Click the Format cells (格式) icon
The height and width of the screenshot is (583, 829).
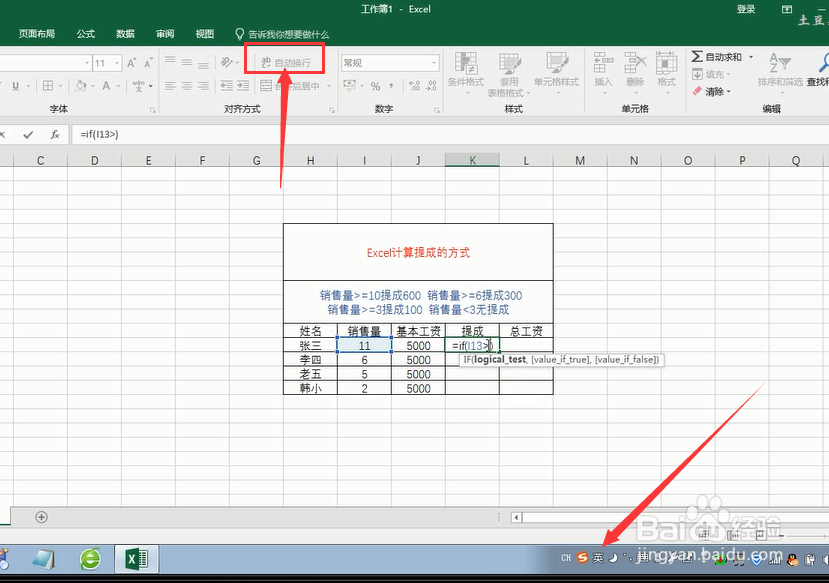point(667,71)
